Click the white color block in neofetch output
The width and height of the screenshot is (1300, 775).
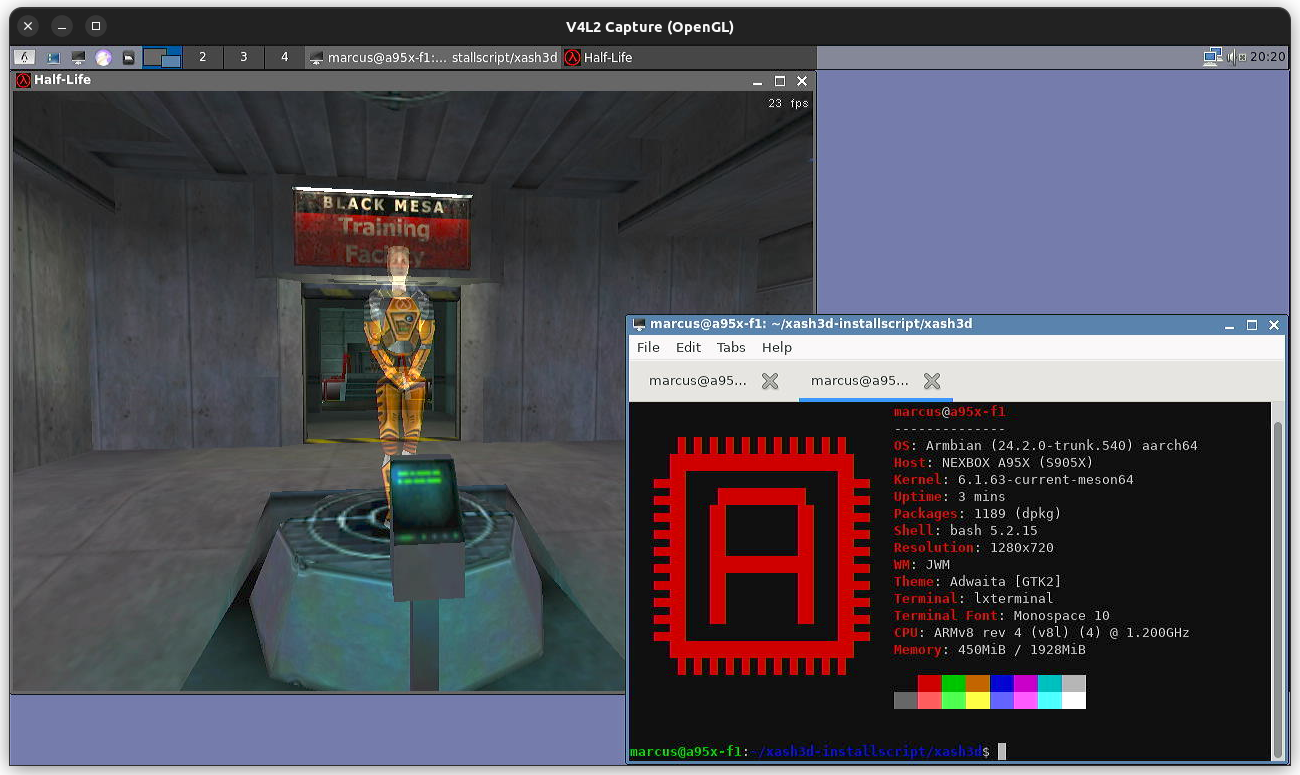tap(1074, 700)
